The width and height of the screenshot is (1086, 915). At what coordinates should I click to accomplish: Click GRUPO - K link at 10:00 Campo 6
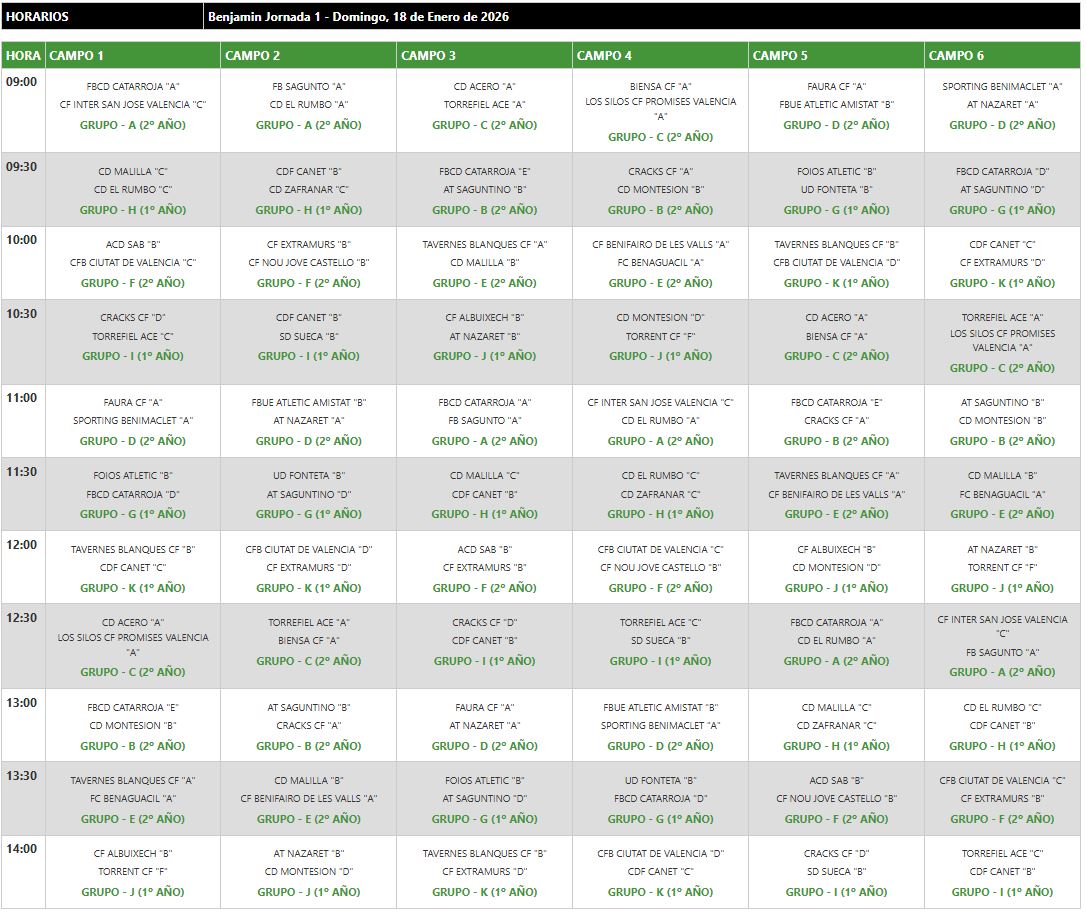(1003, 283)
